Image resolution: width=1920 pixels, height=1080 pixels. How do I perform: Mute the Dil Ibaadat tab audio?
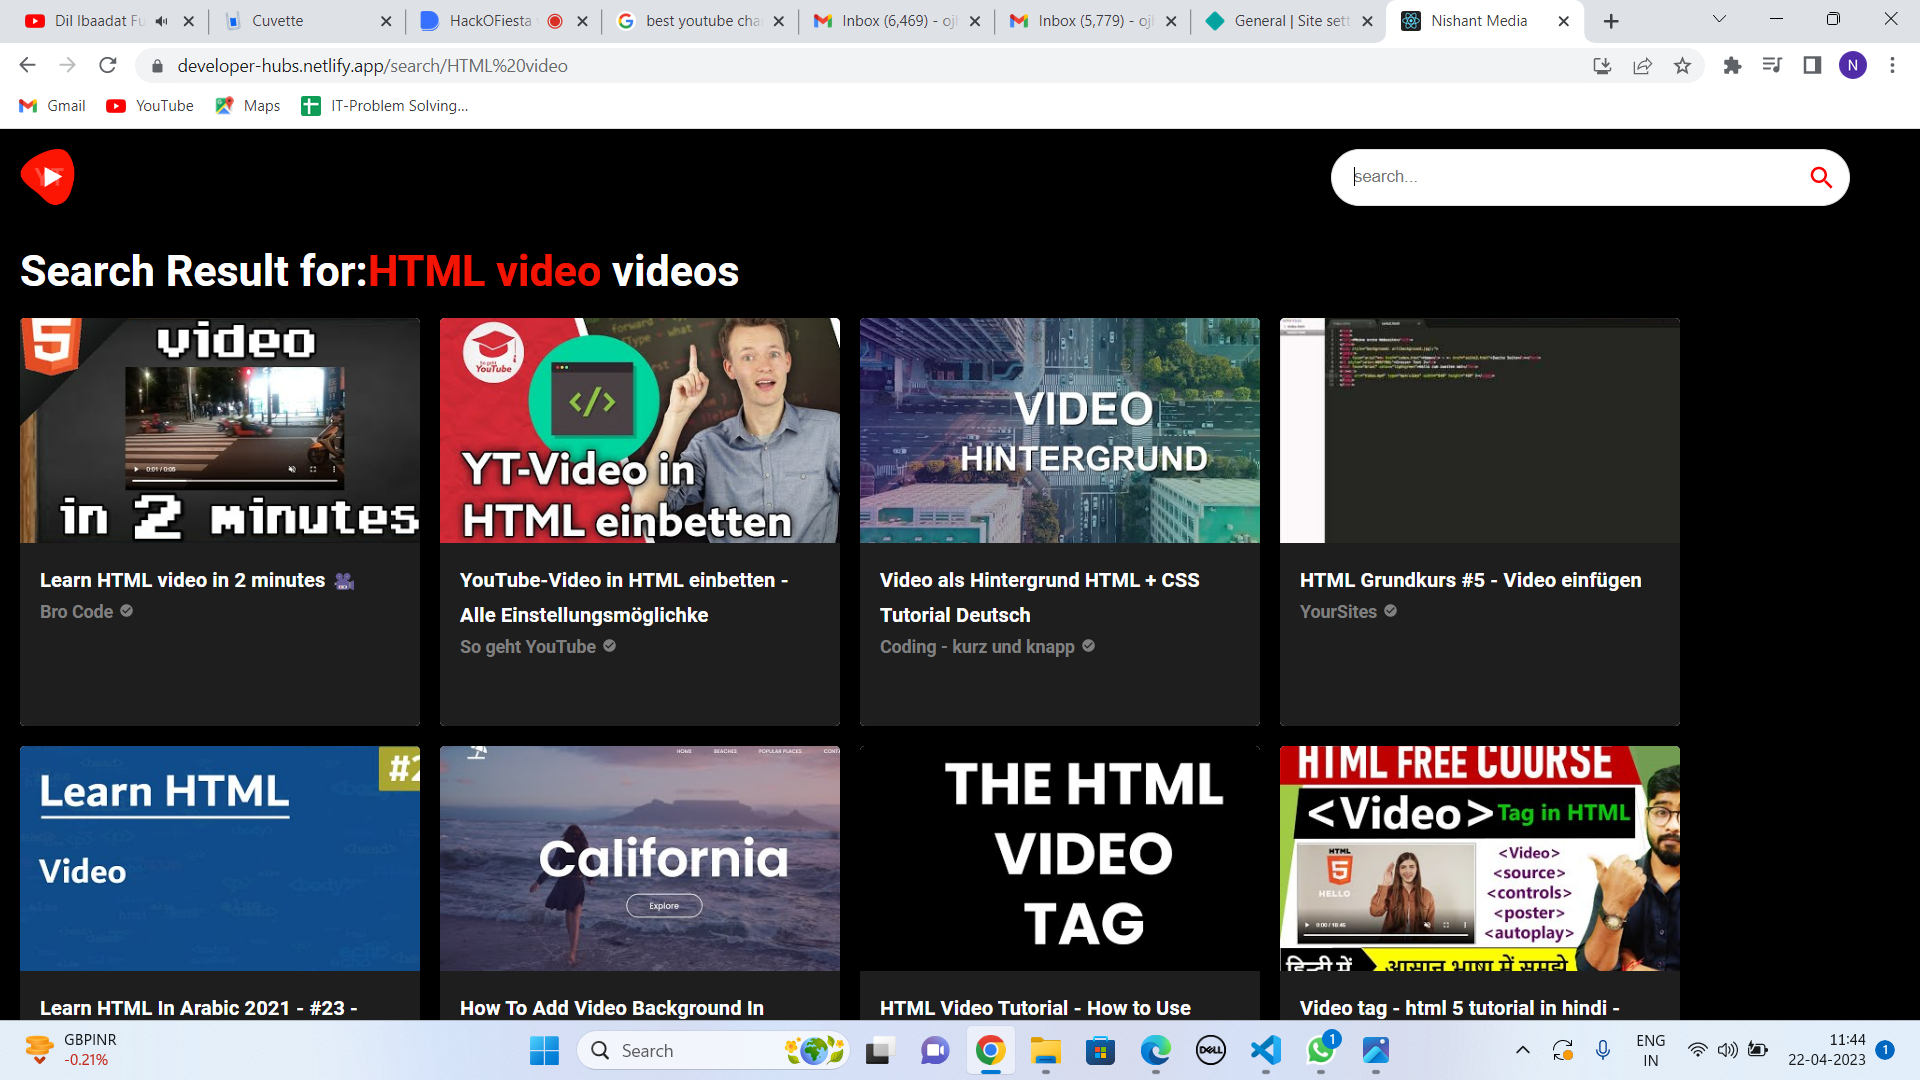tap(162, 21)
